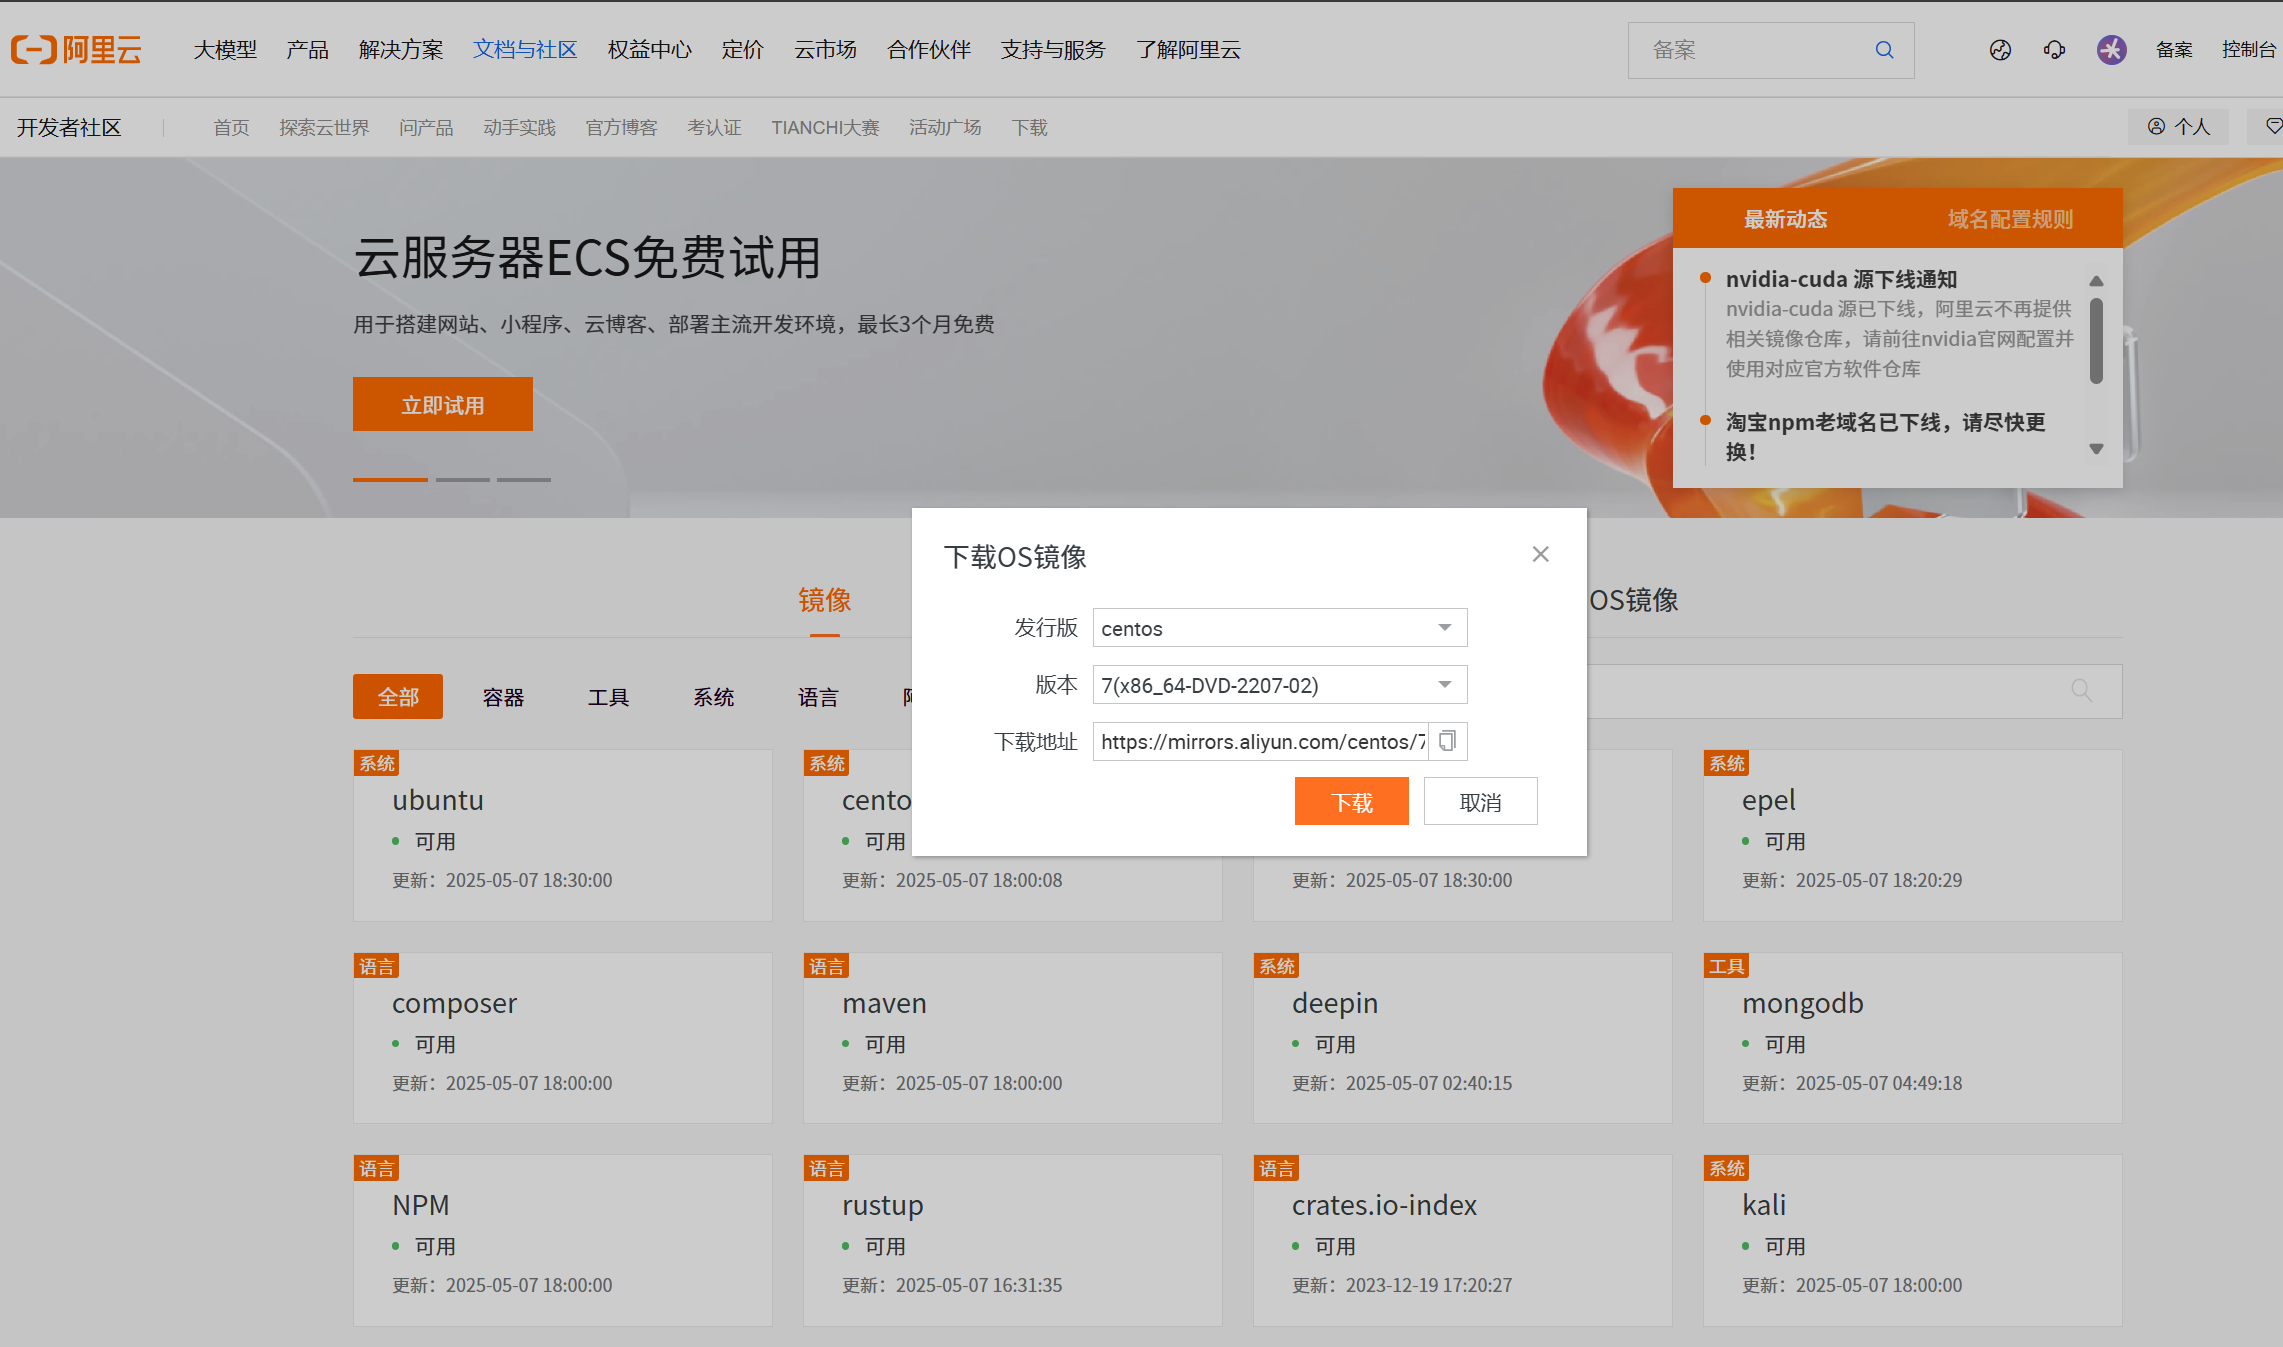The width and height of the screenshot is (2283, 1347).
Task: Copy the download URL with copy icon
Action: click(1447, 741)
